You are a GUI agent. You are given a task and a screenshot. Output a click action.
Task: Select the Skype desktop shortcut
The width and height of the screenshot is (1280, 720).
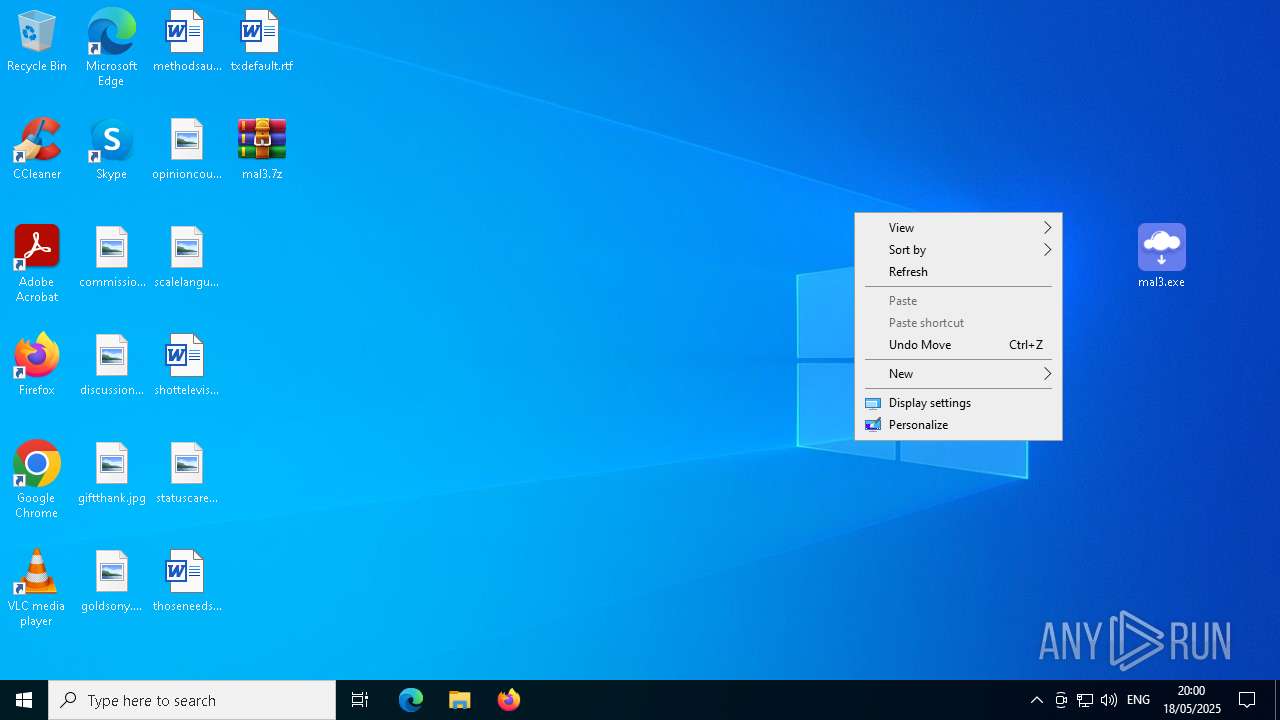point(111,150)
